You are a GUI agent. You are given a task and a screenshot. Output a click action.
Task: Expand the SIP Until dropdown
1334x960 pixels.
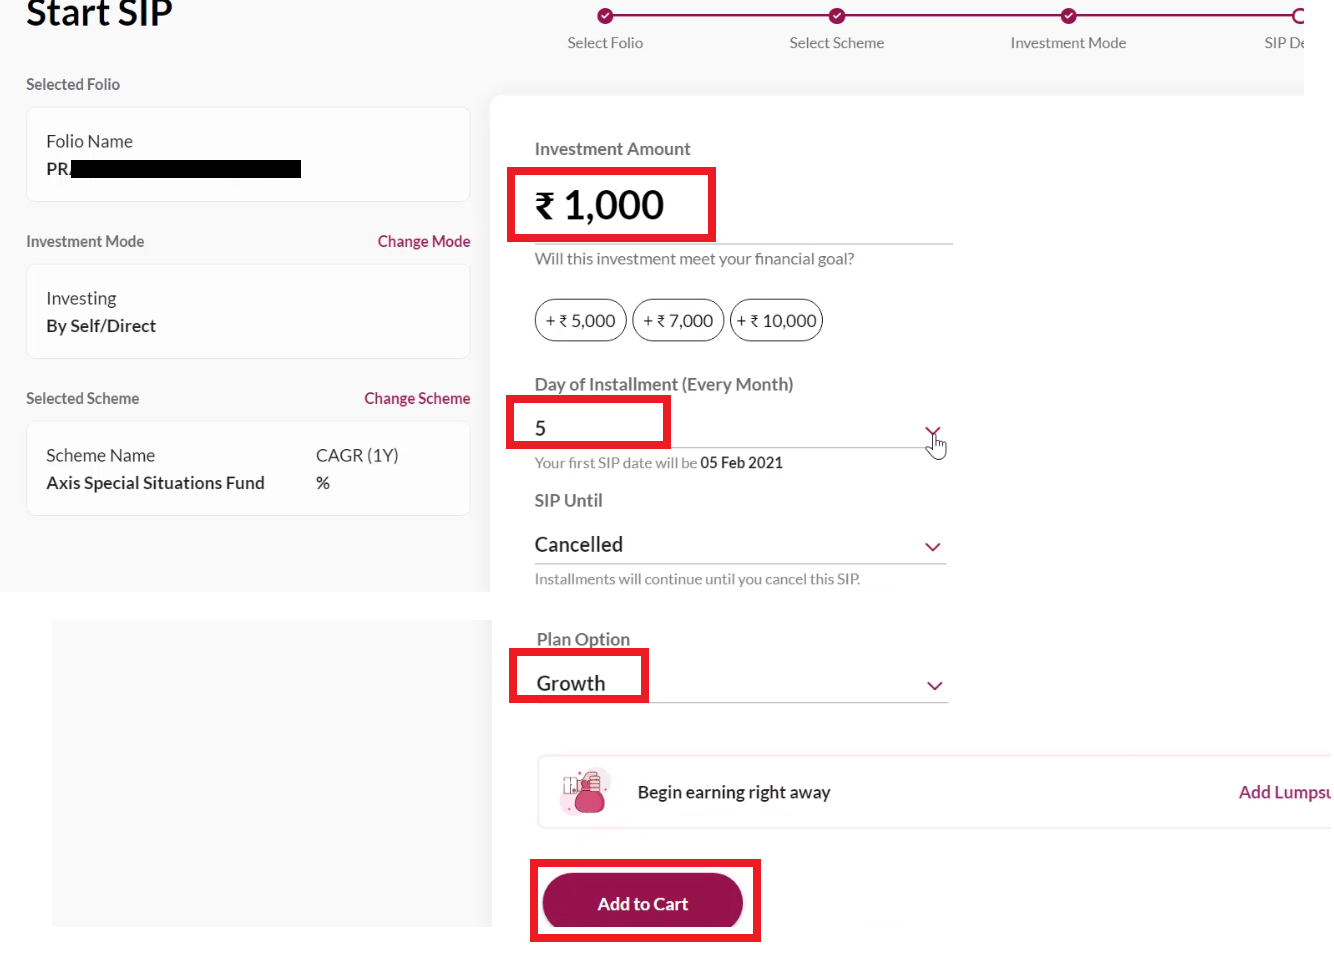932,547
